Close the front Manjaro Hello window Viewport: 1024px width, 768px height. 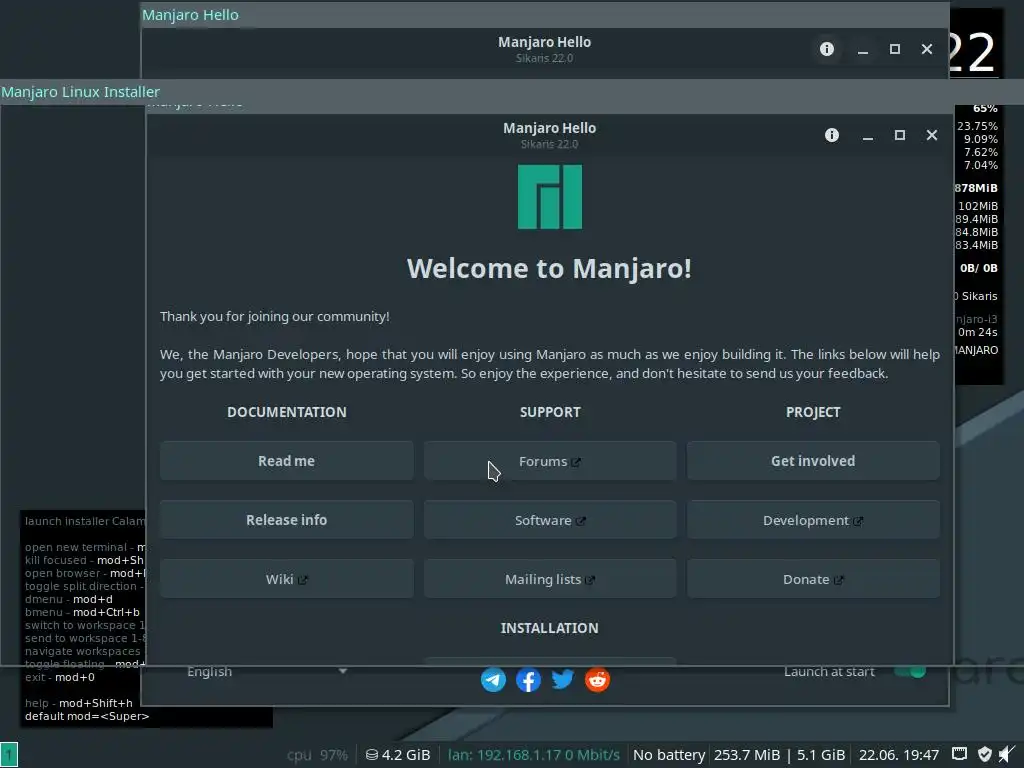931,135
